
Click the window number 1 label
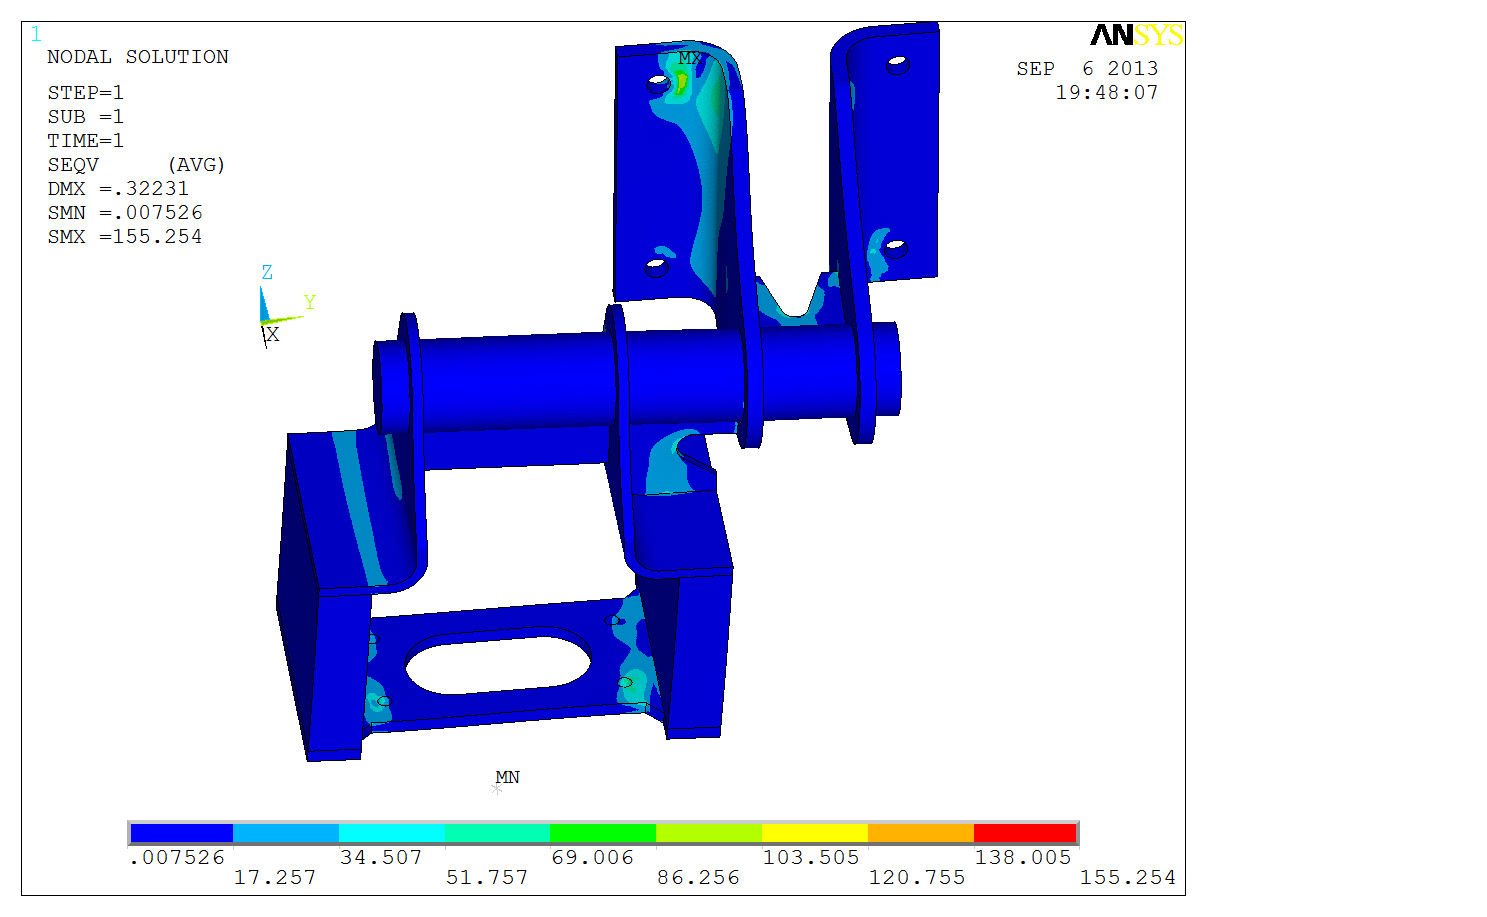36,35
